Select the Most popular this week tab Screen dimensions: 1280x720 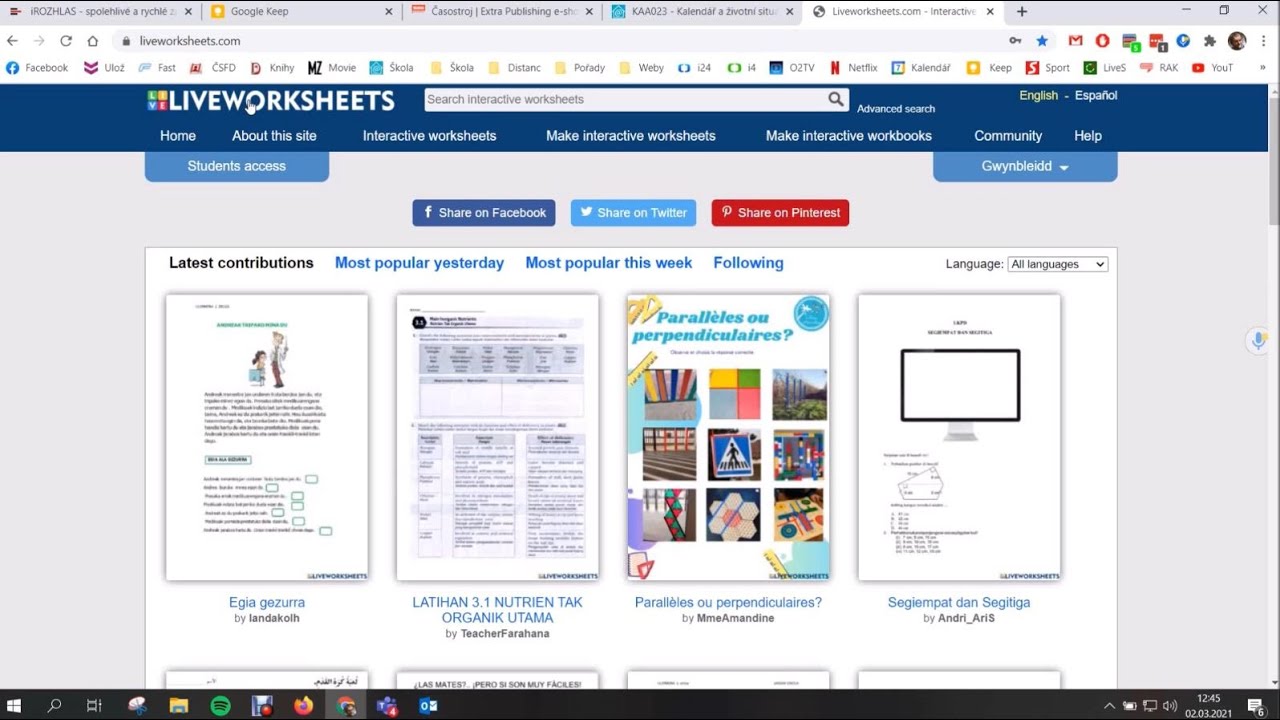tap(609, 263)
